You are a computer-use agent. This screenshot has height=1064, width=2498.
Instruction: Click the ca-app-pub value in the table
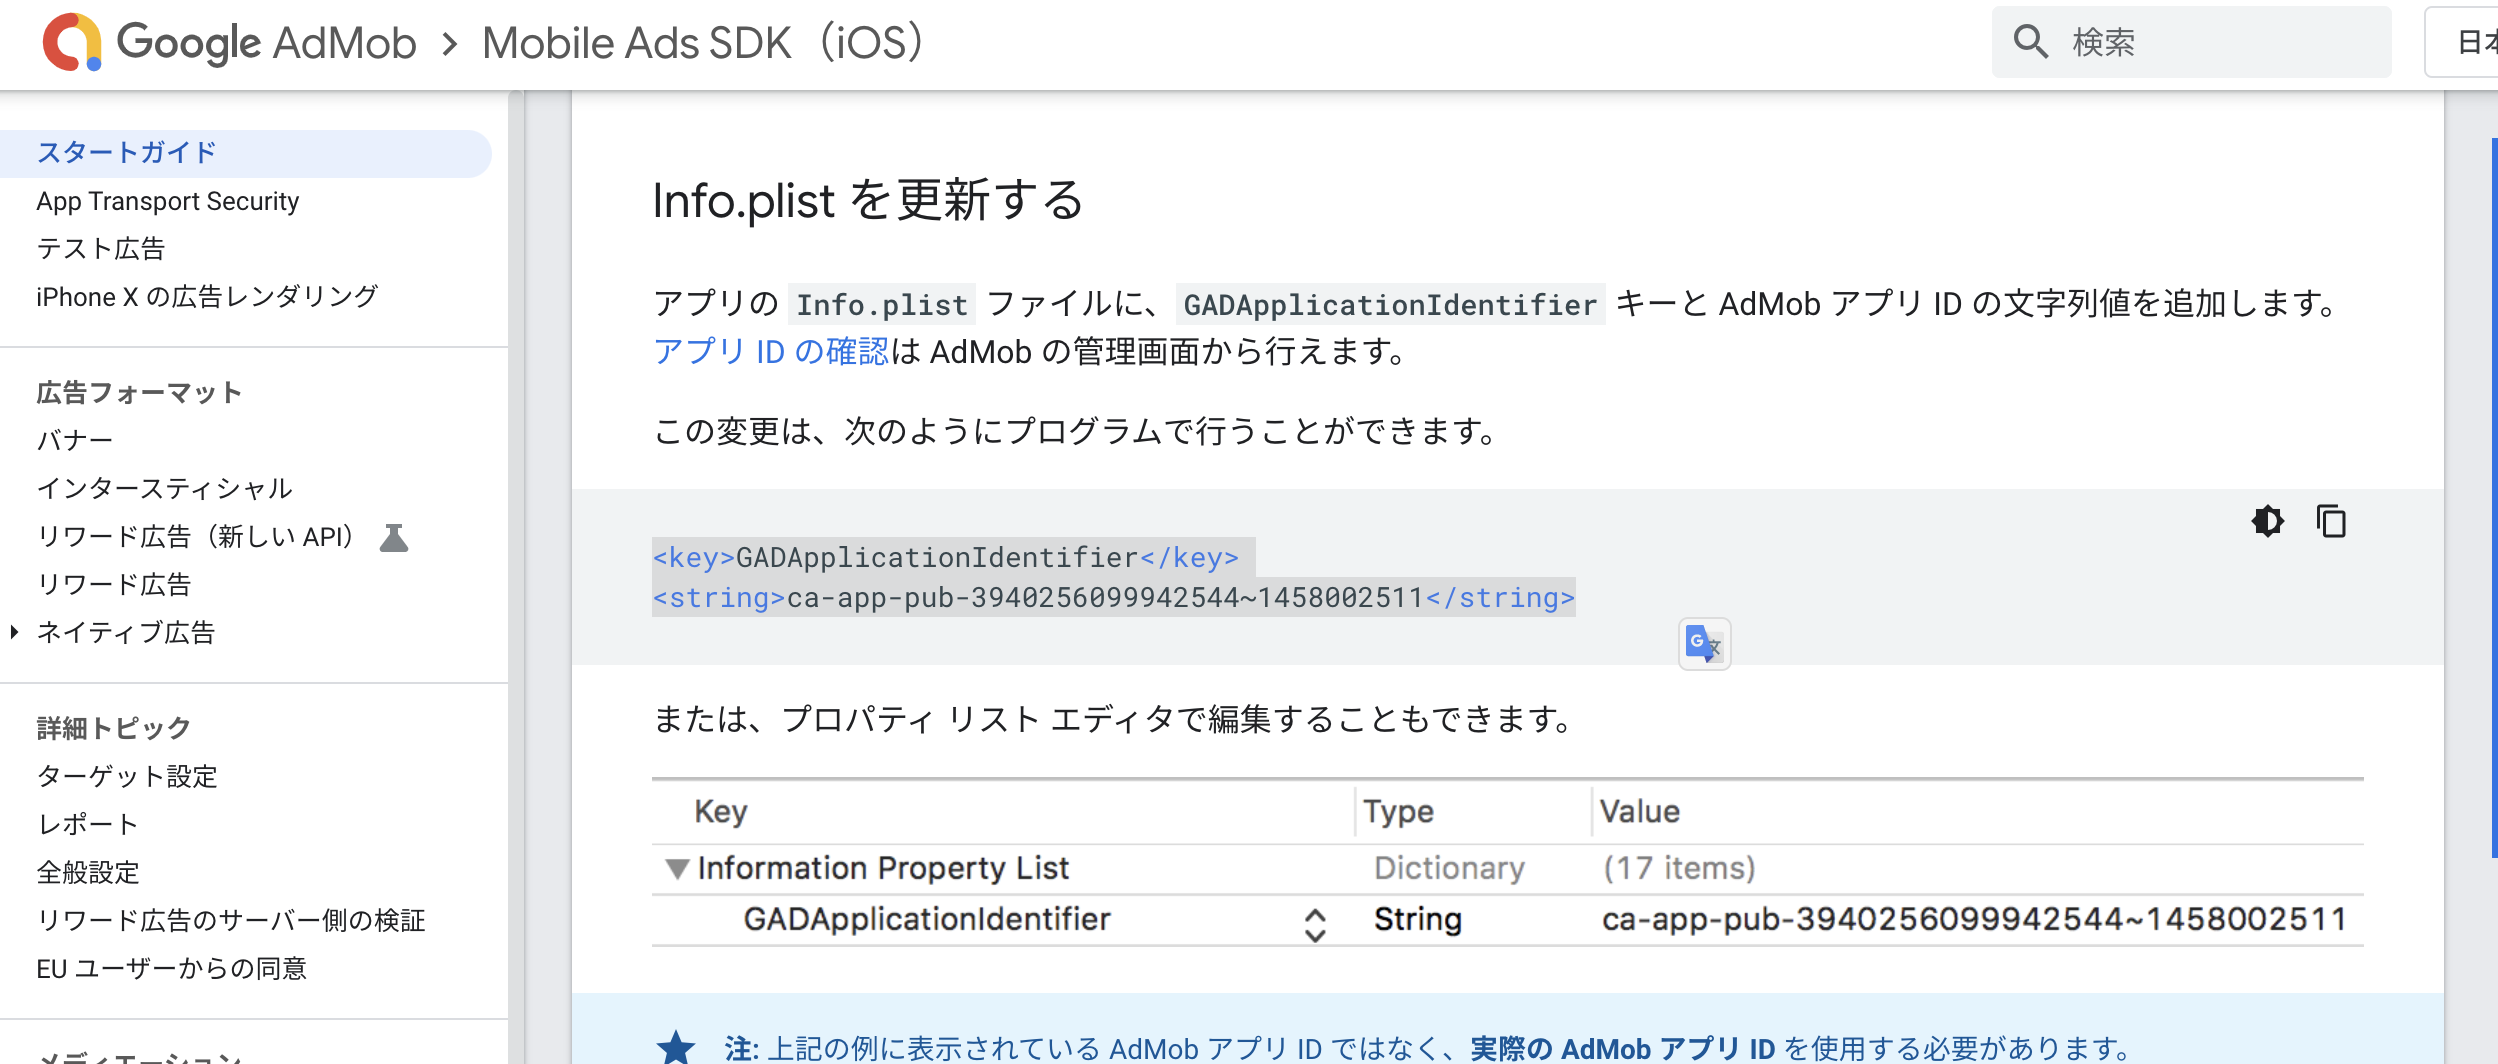point(1974,919)
